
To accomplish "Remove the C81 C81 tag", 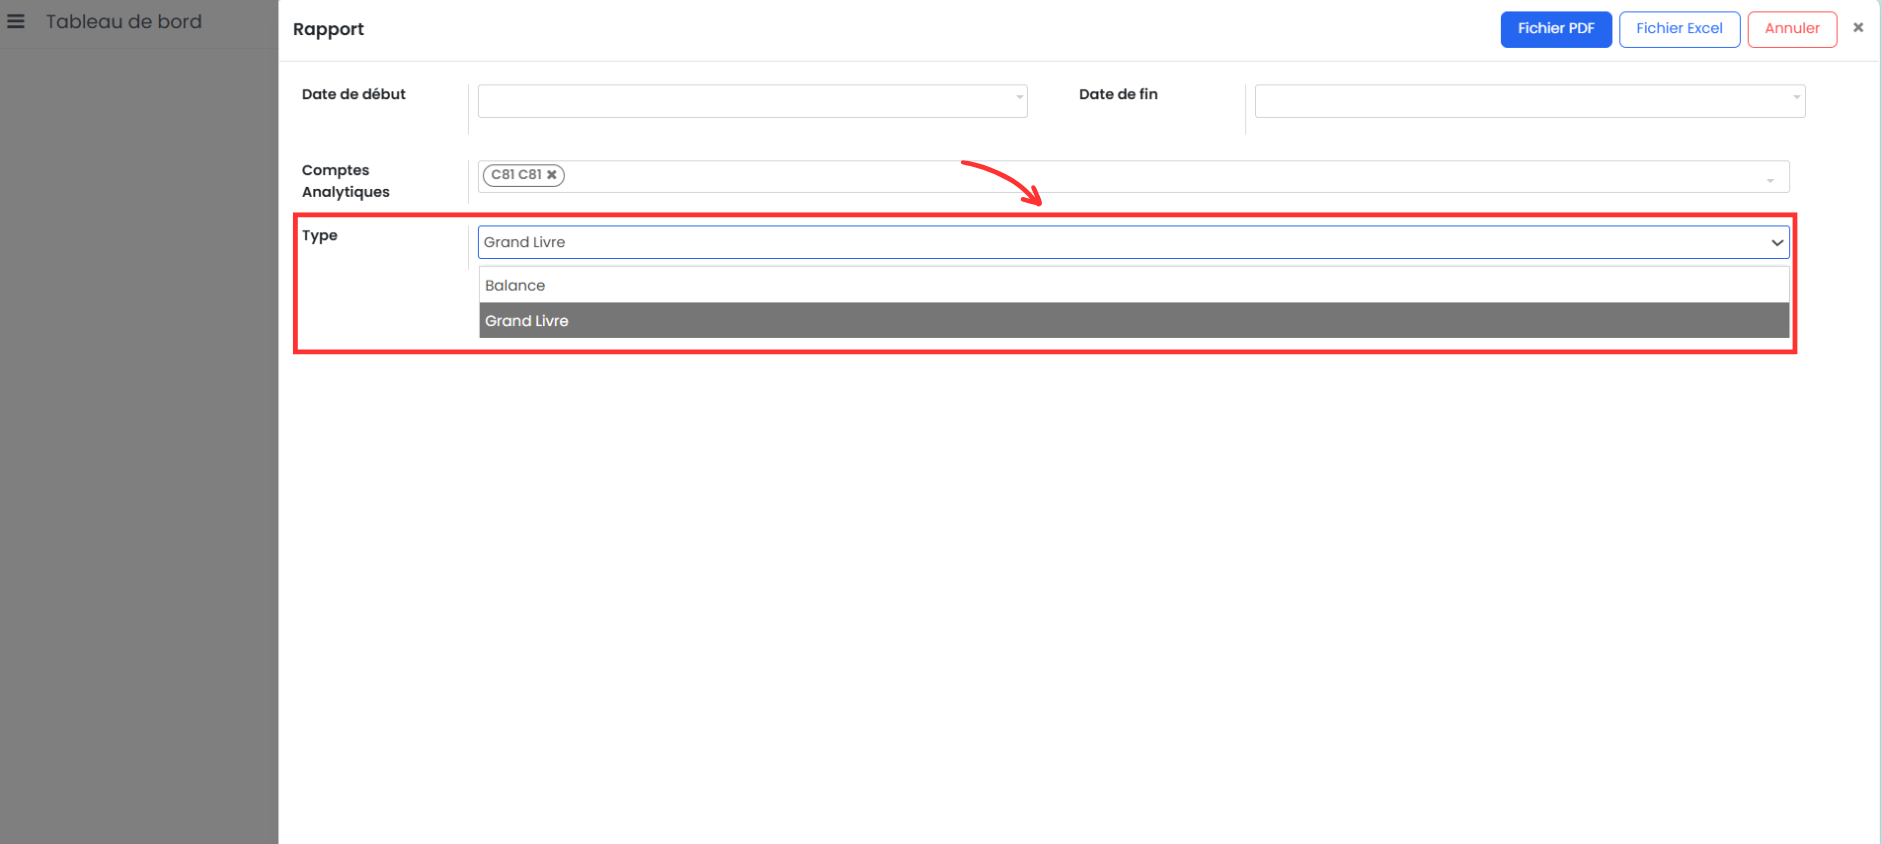I will pos(551,175).
